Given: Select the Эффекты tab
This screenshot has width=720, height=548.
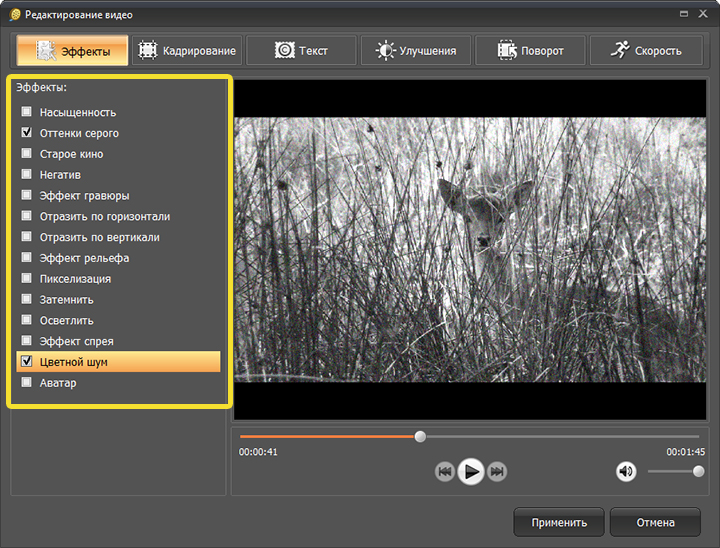Looking at the screenshot, I should (x=72, y=50).
